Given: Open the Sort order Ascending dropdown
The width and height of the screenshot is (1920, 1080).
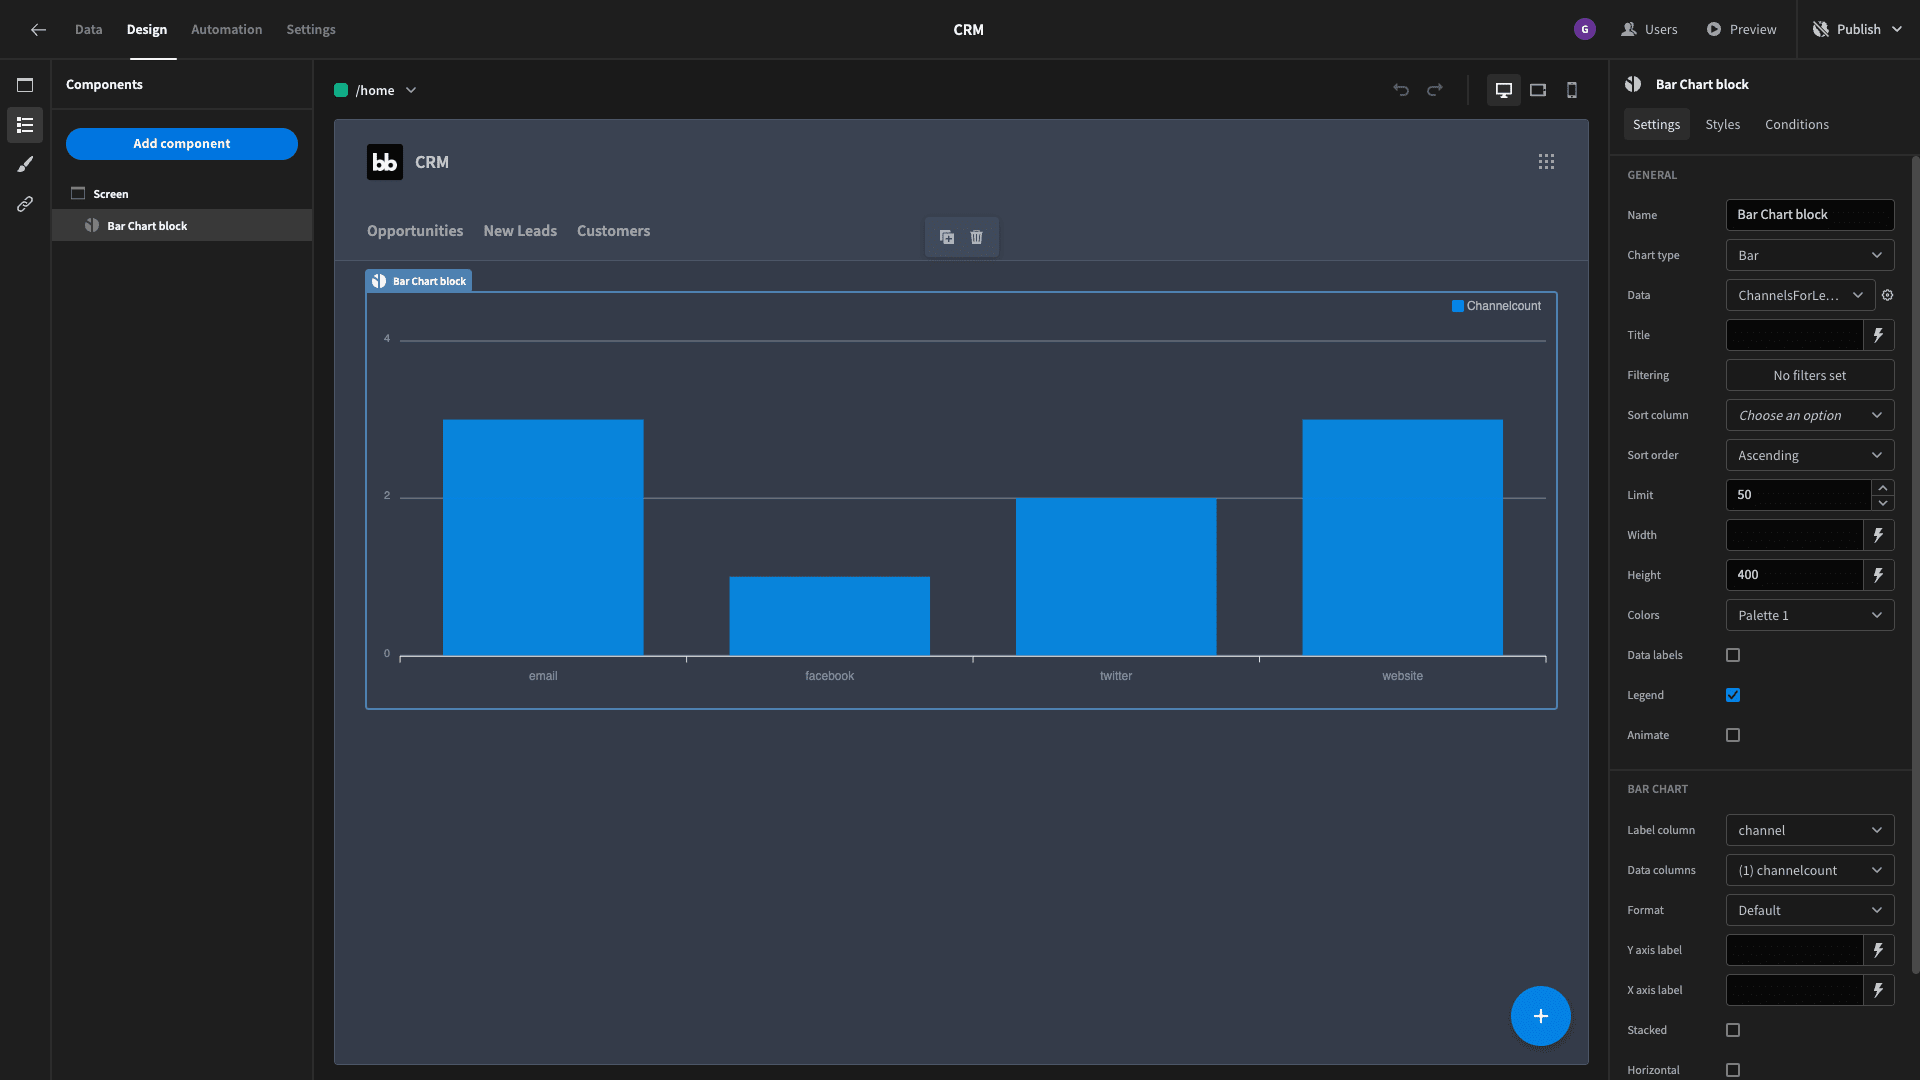Looking at the screenshot, I should point(1810,455).
